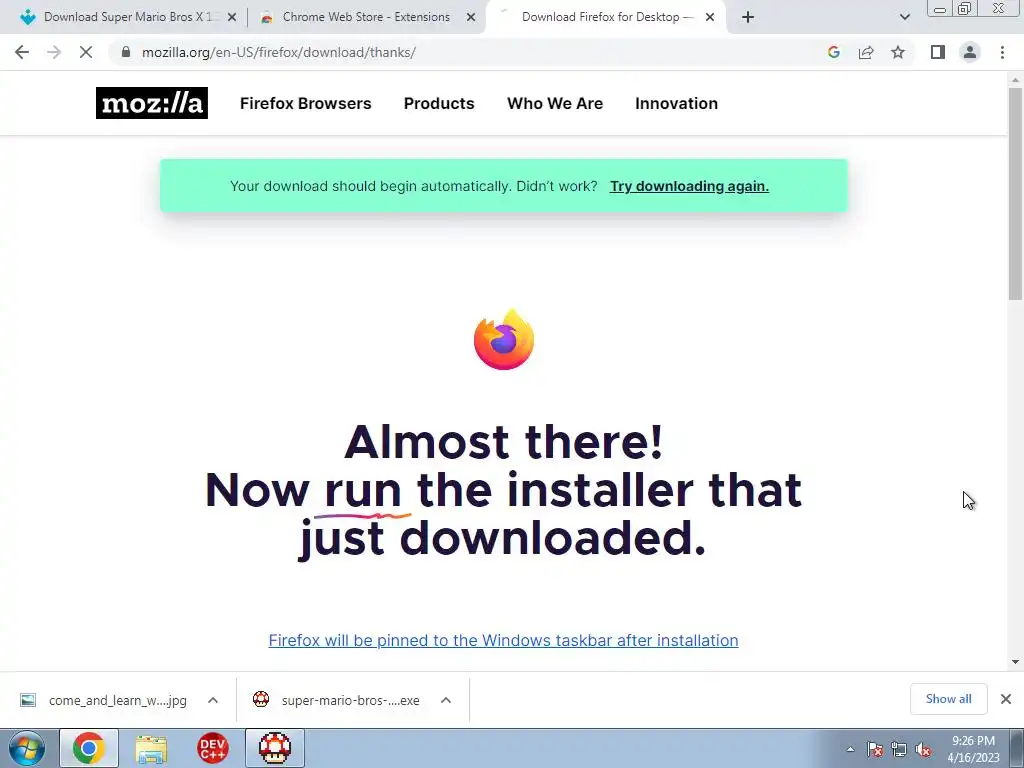Open taskbar clock and date
Viewport: 1024px width, 768px height.
point(973,749)
